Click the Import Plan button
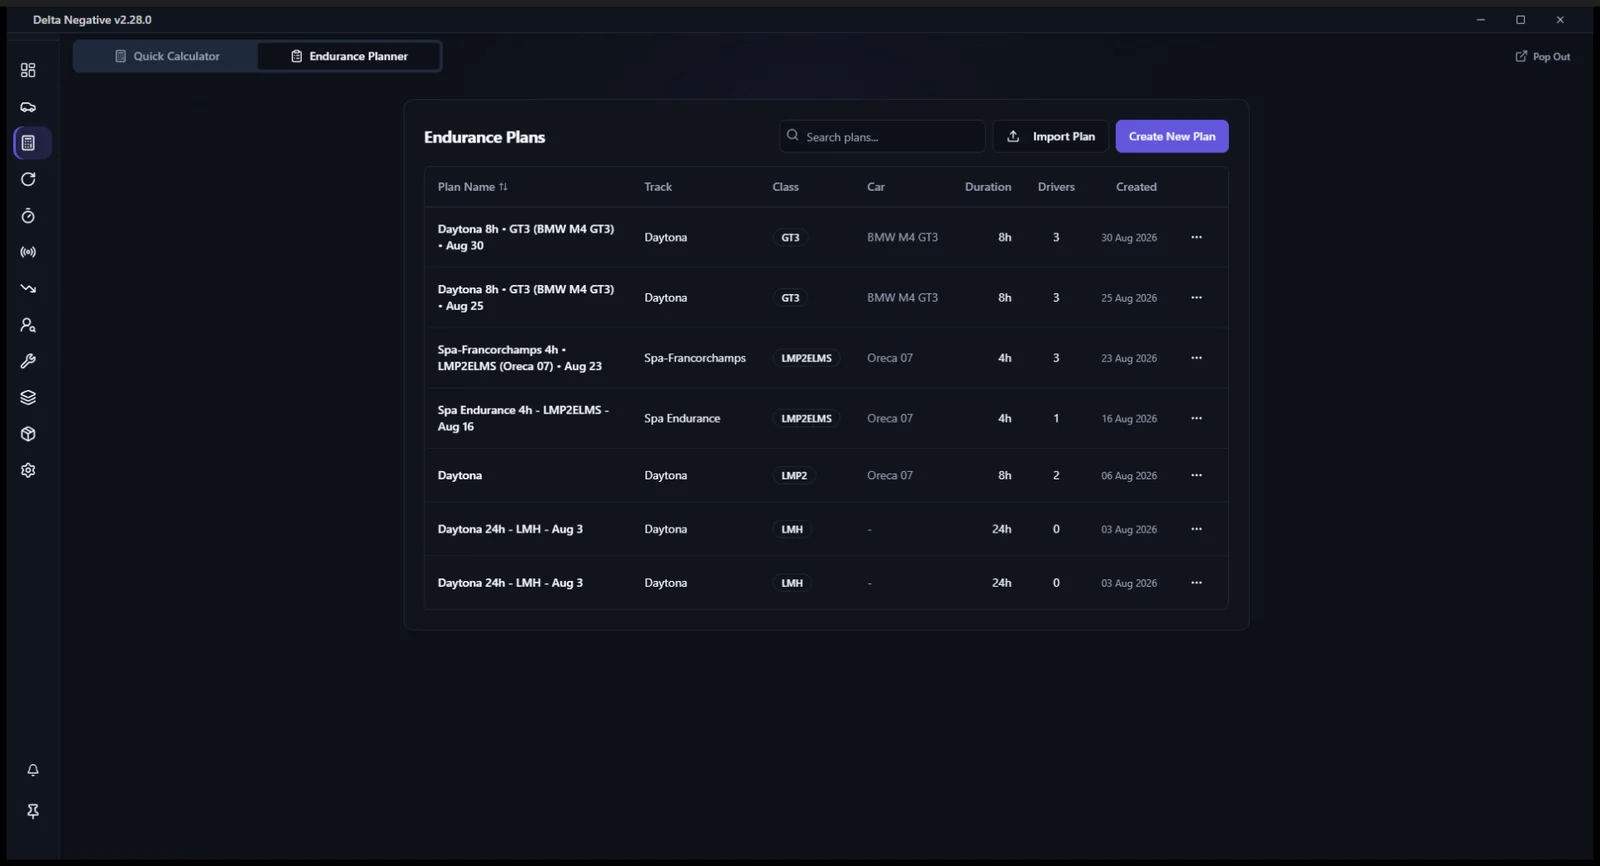This screenshot has height=866, width=1600. tap(1050, 136)
